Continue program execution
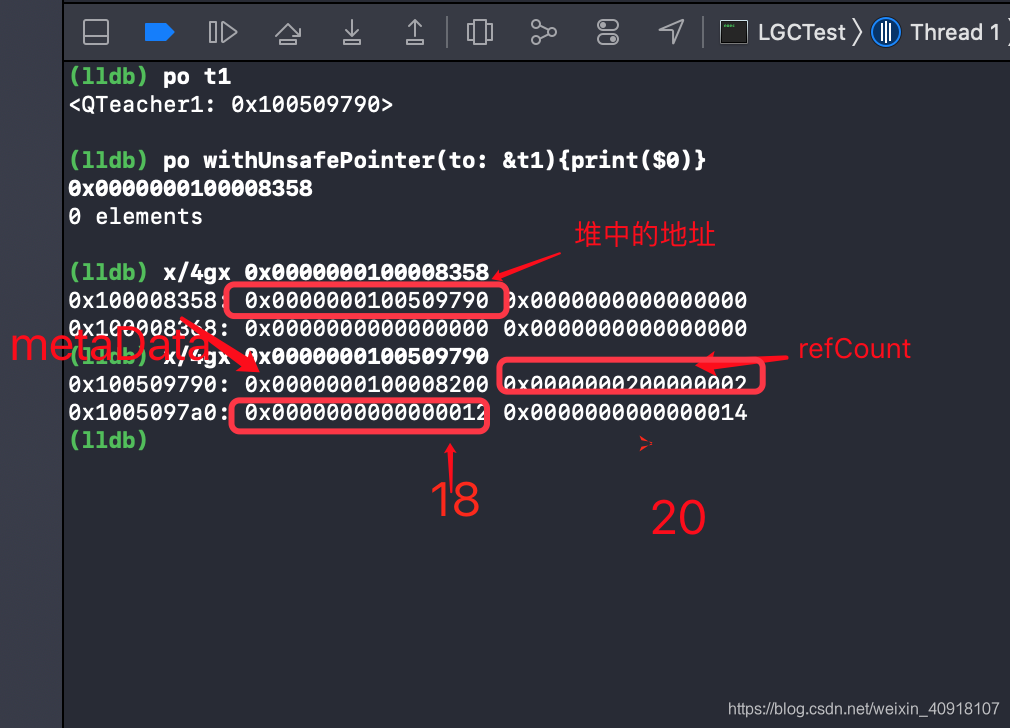 click(x=223, y=32)
